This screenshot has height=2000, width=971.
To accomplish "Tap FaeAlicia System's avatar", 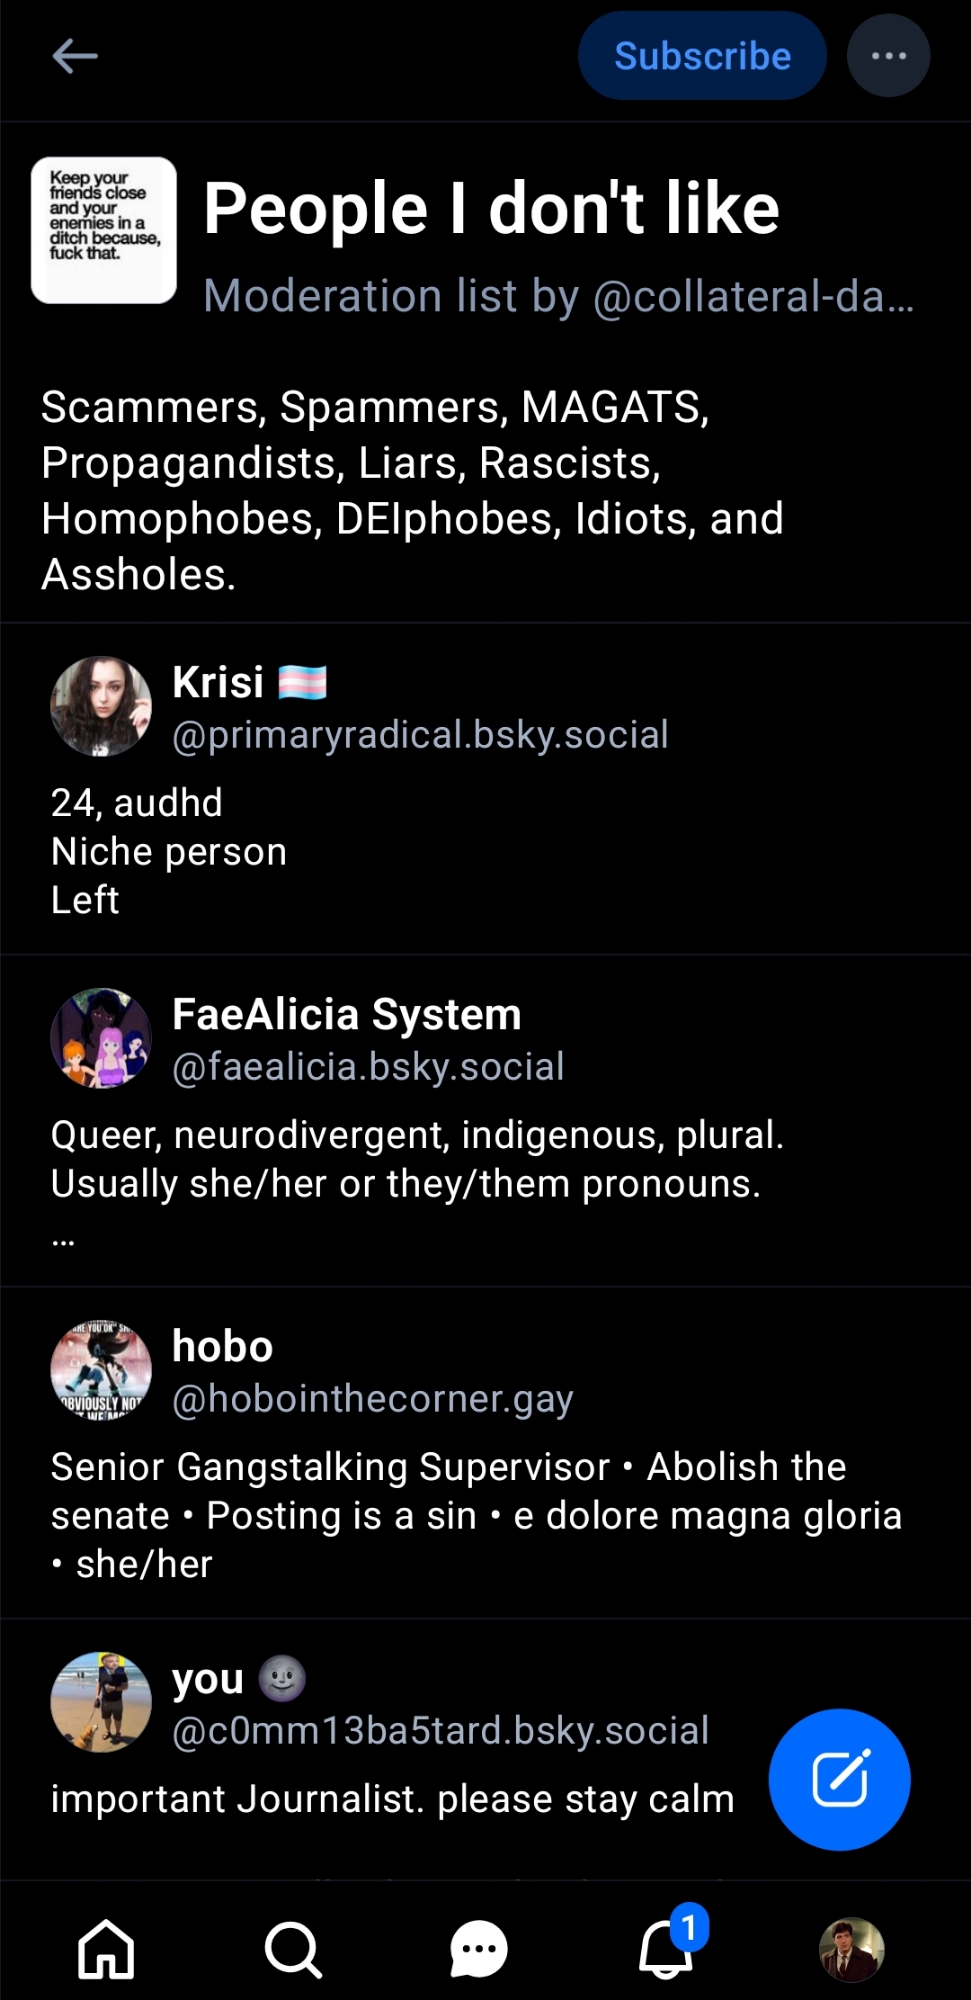I will (101, 1038).
